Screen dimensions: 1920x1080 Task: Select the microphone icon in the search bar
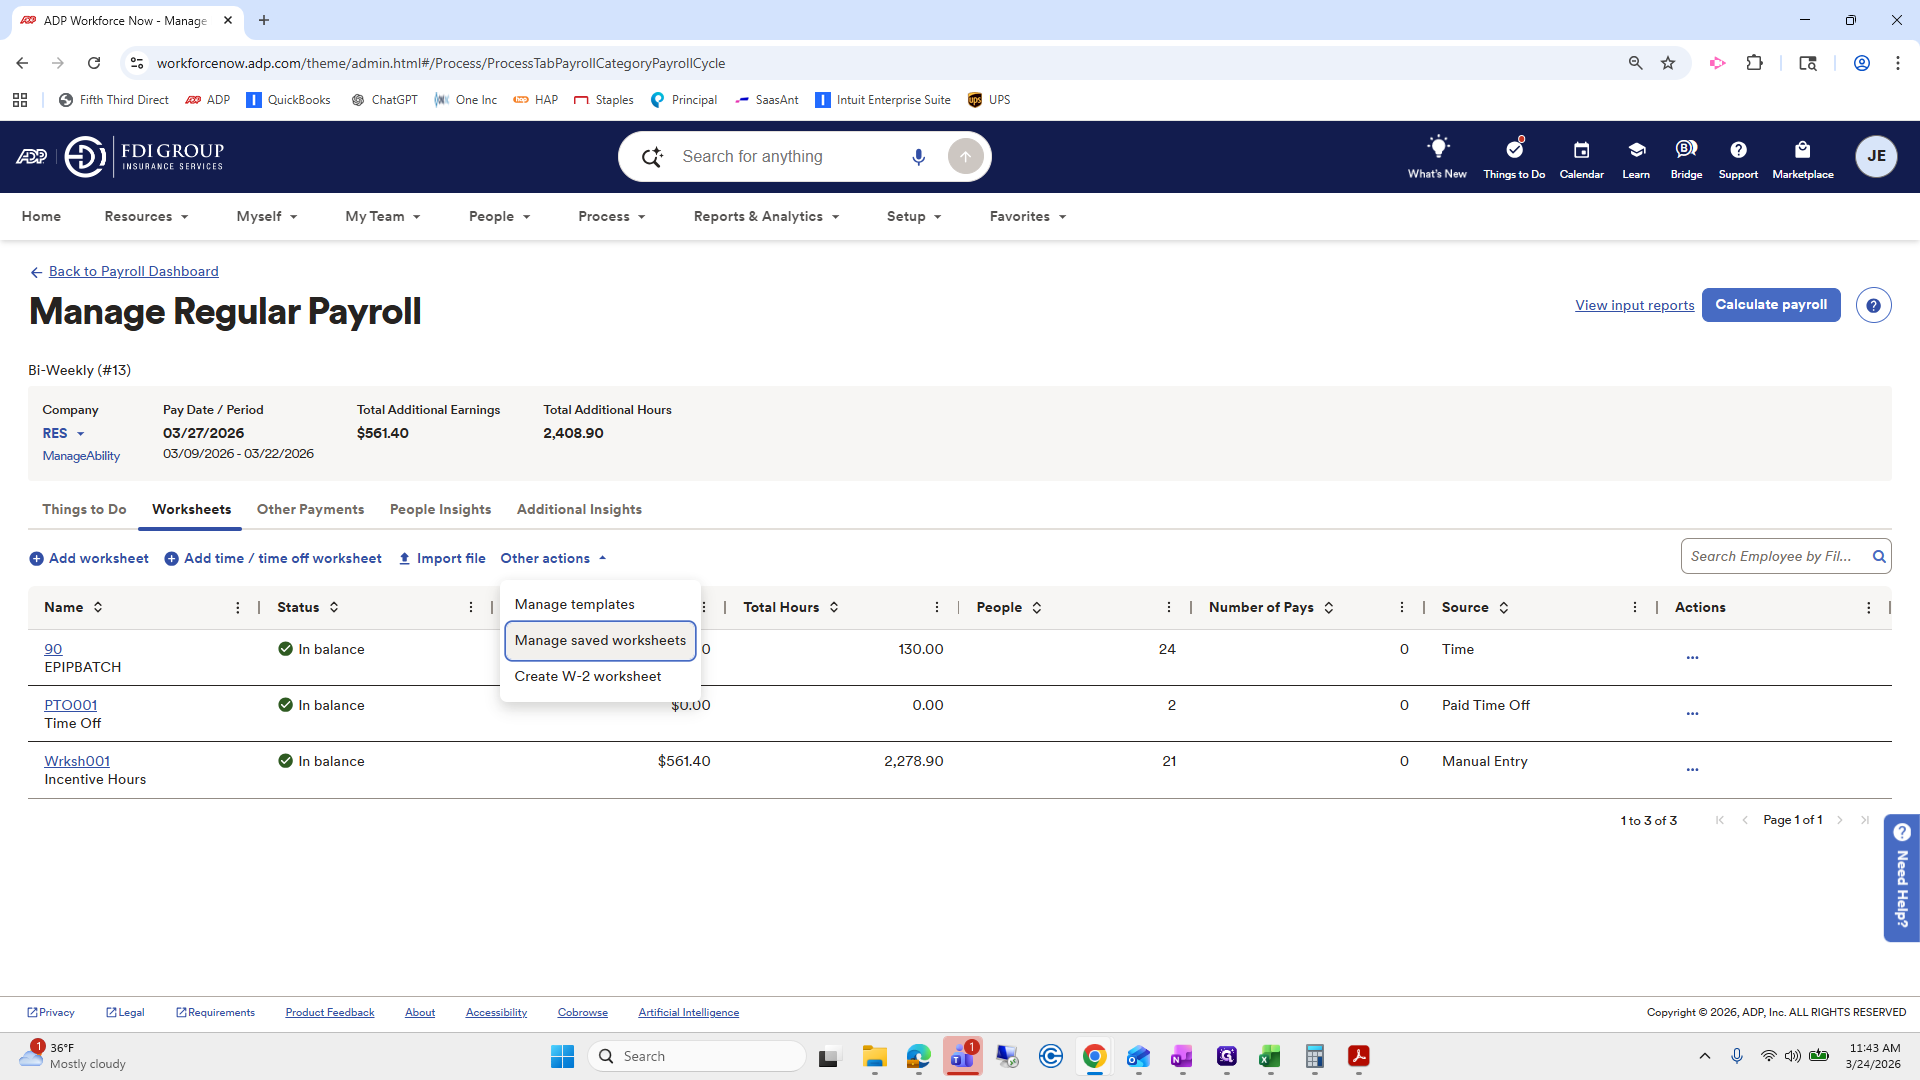(x=919, y=156)
